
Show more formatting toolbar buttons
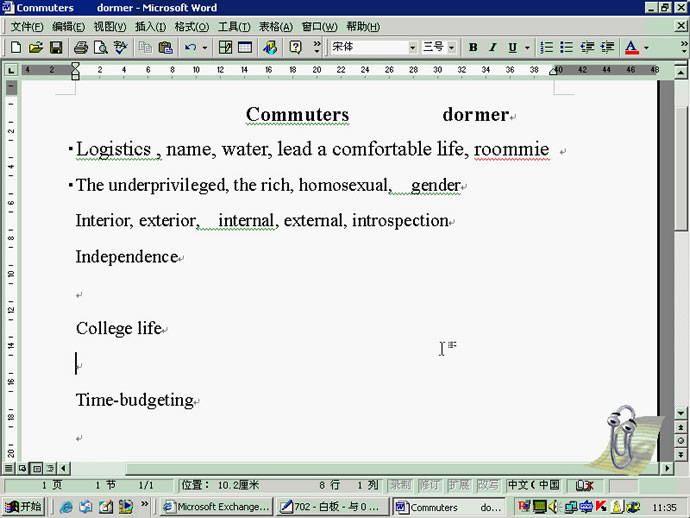pos(684,47)
